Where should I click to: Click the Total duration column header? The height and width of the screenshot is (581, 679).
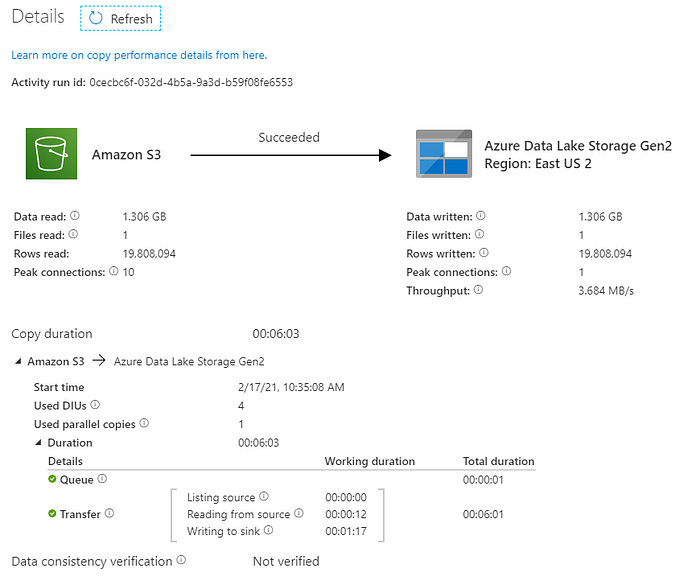pos(498,461)
